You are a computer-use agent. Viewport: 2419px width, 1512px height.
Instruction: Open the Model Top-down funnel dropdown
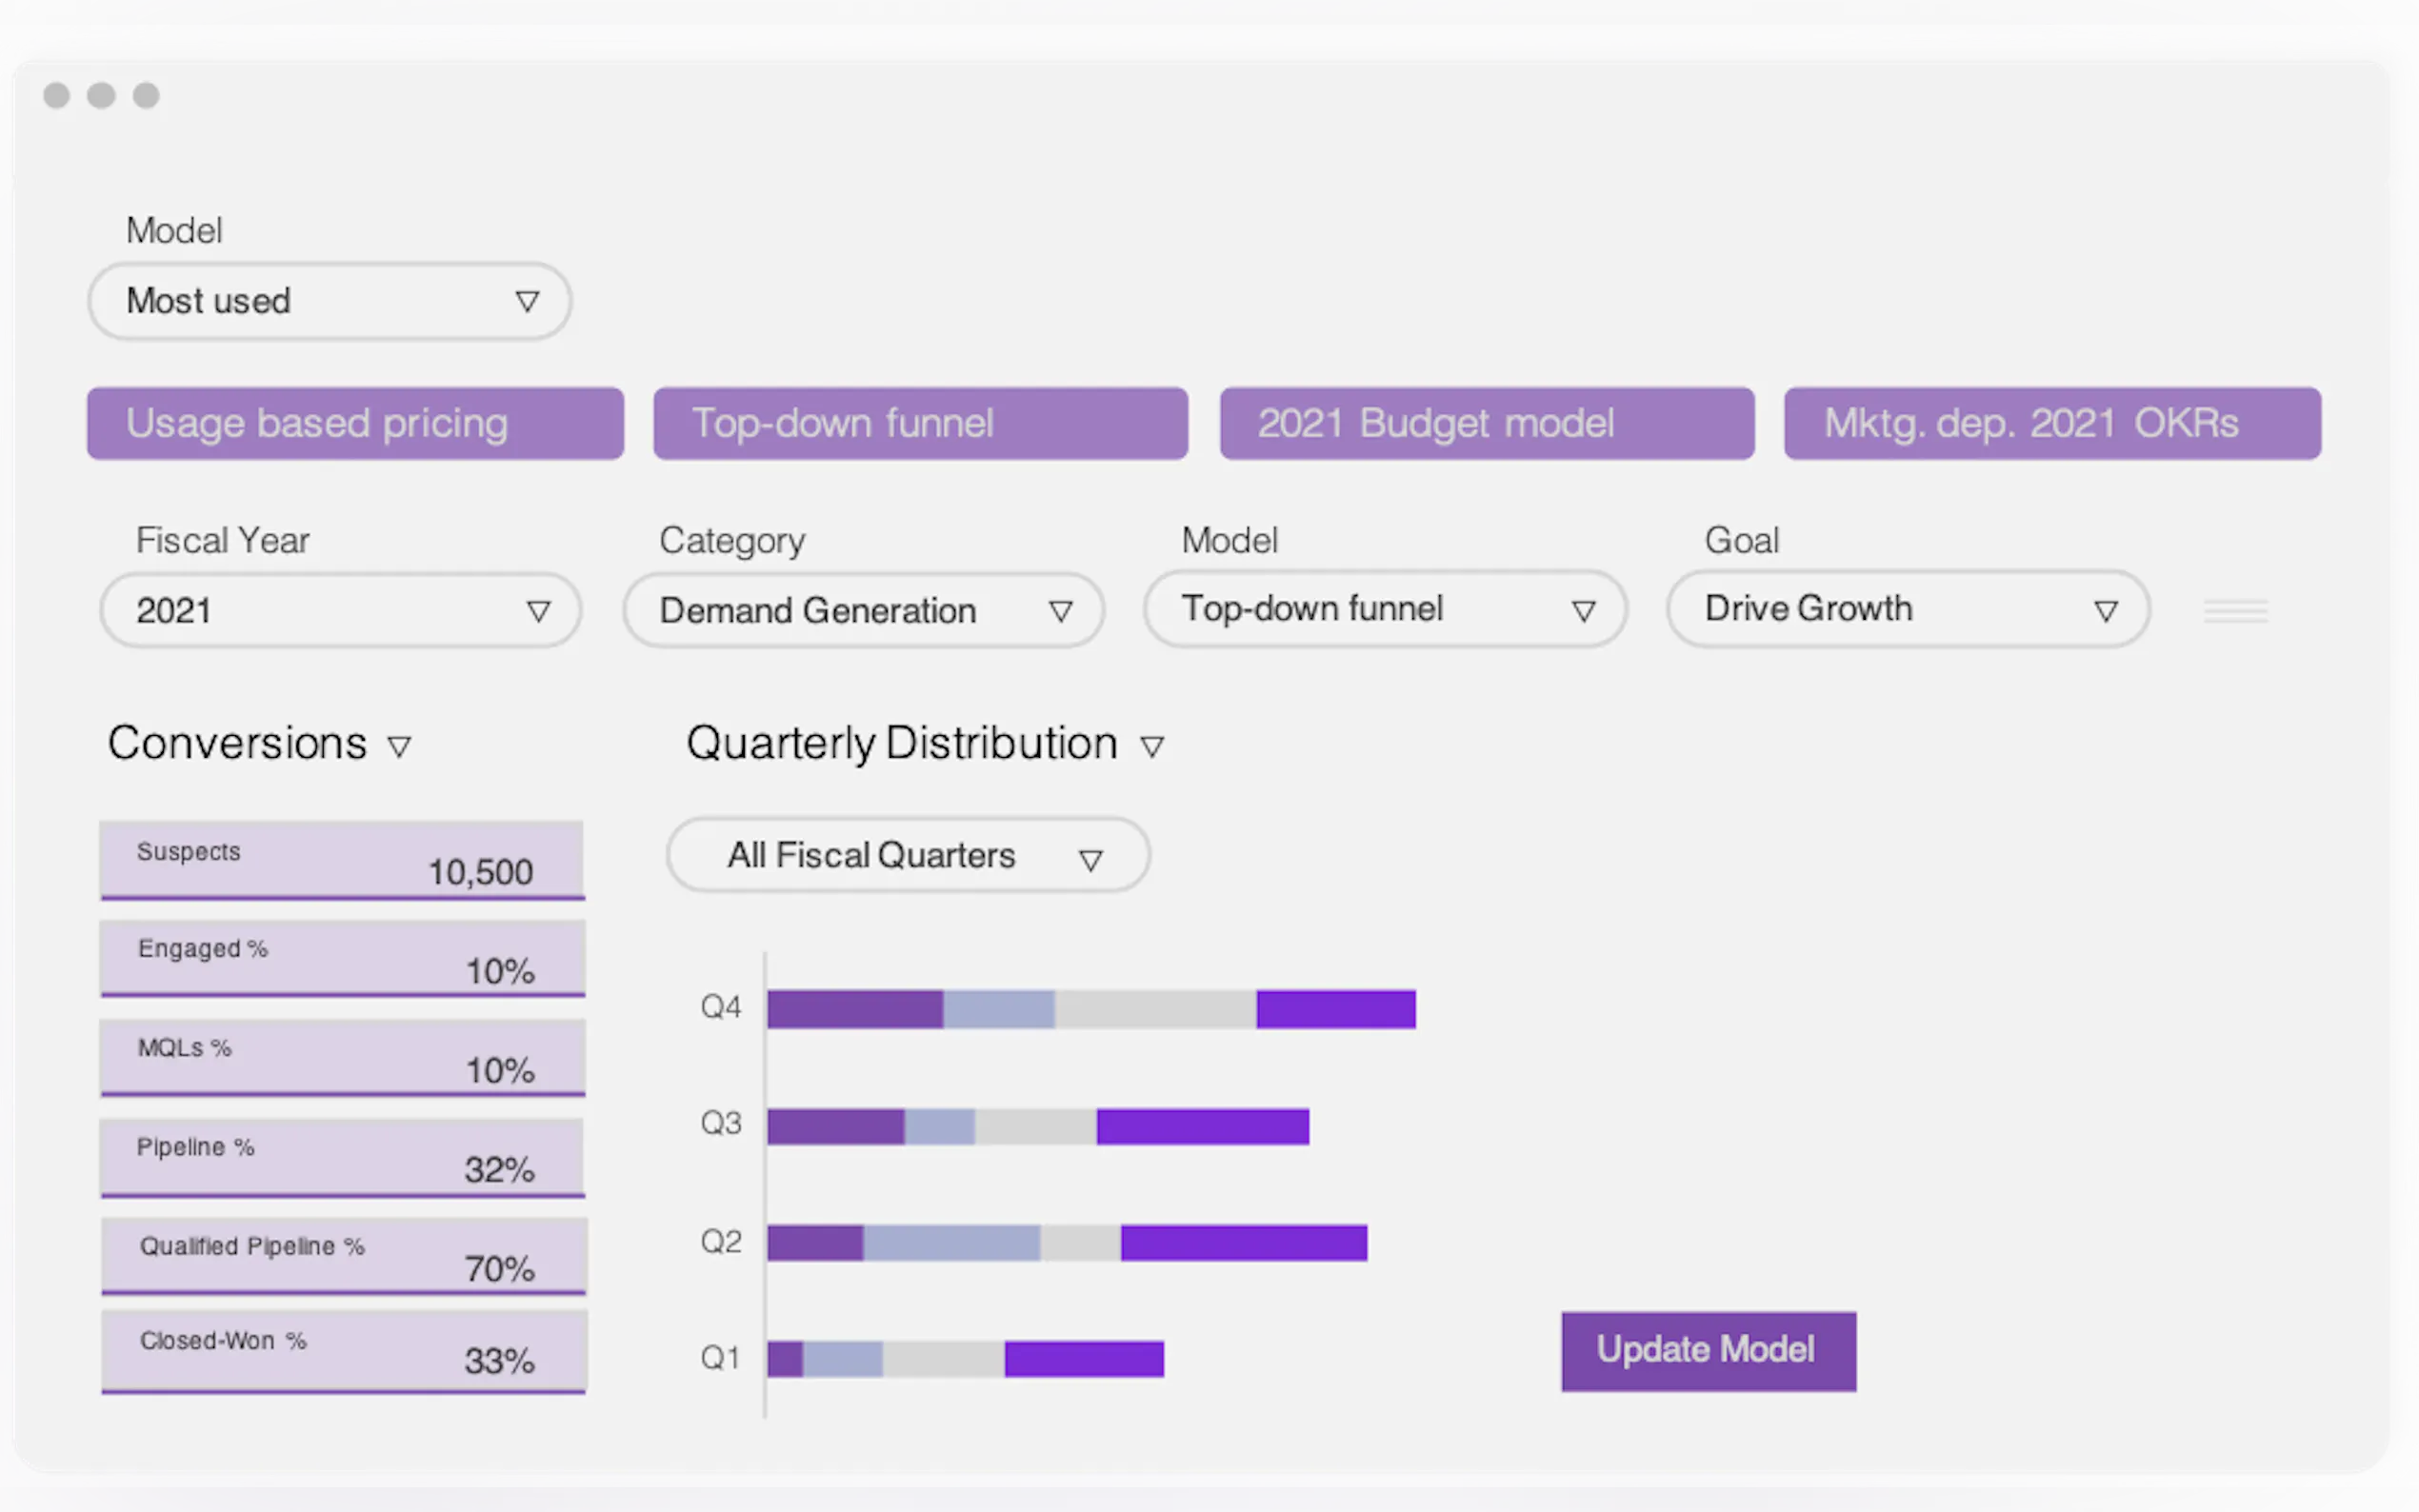(x=1385, y=609)
